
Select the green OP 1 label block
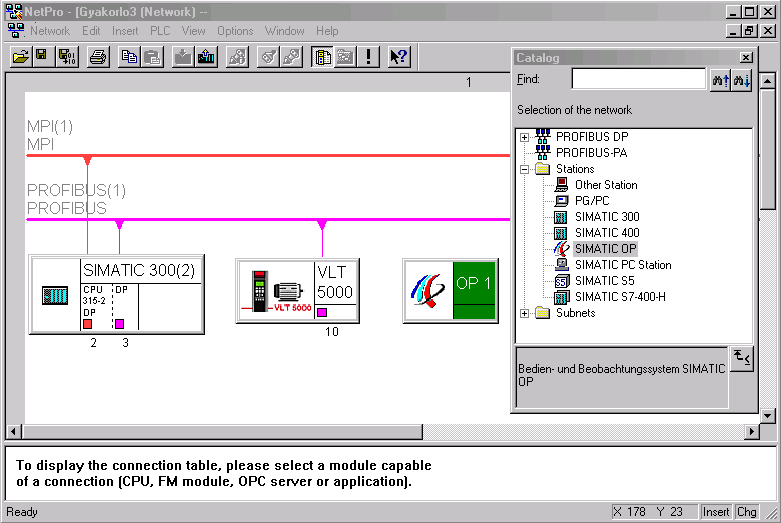[x=474, y=290]
